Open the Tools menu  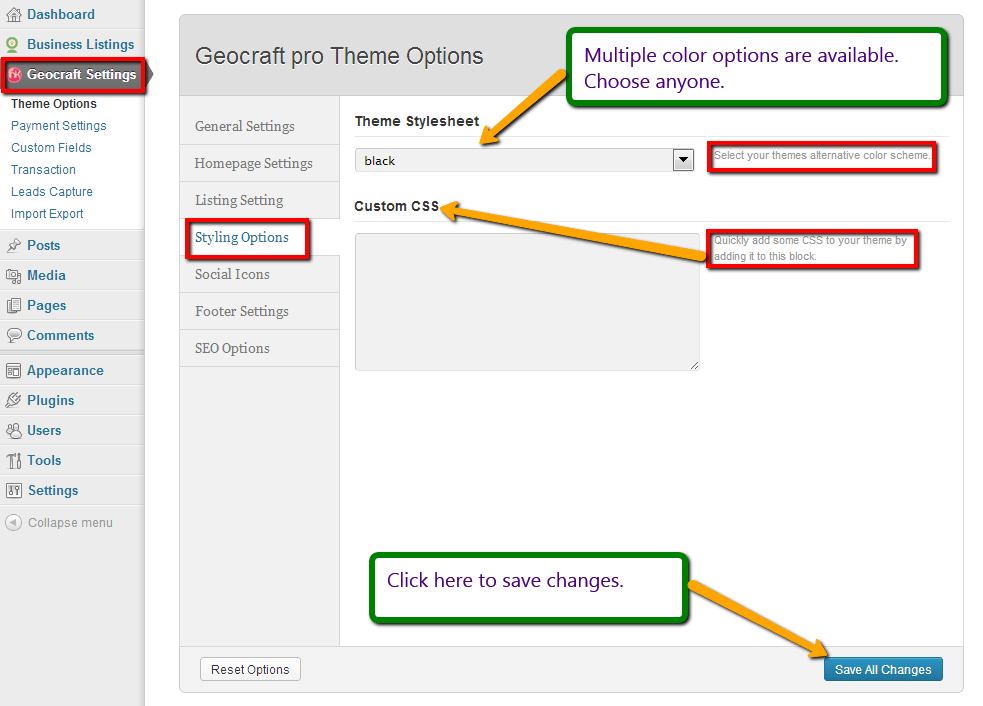44,461
